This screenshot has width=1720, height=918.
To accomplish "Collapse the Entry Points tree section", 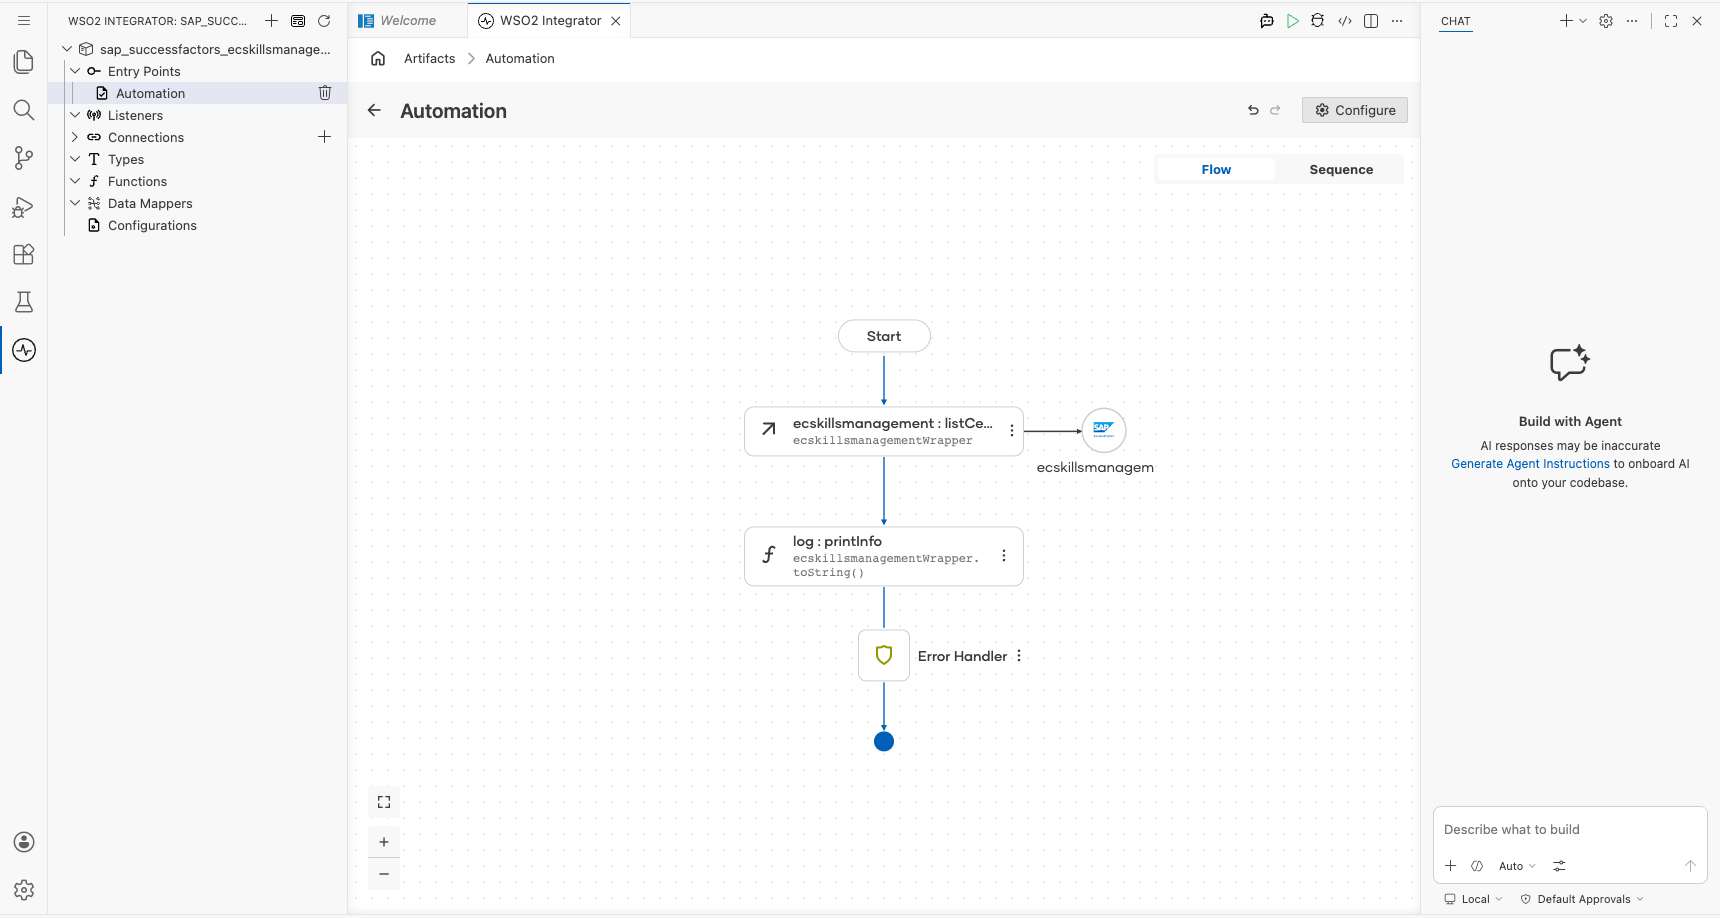I will 75,71.
